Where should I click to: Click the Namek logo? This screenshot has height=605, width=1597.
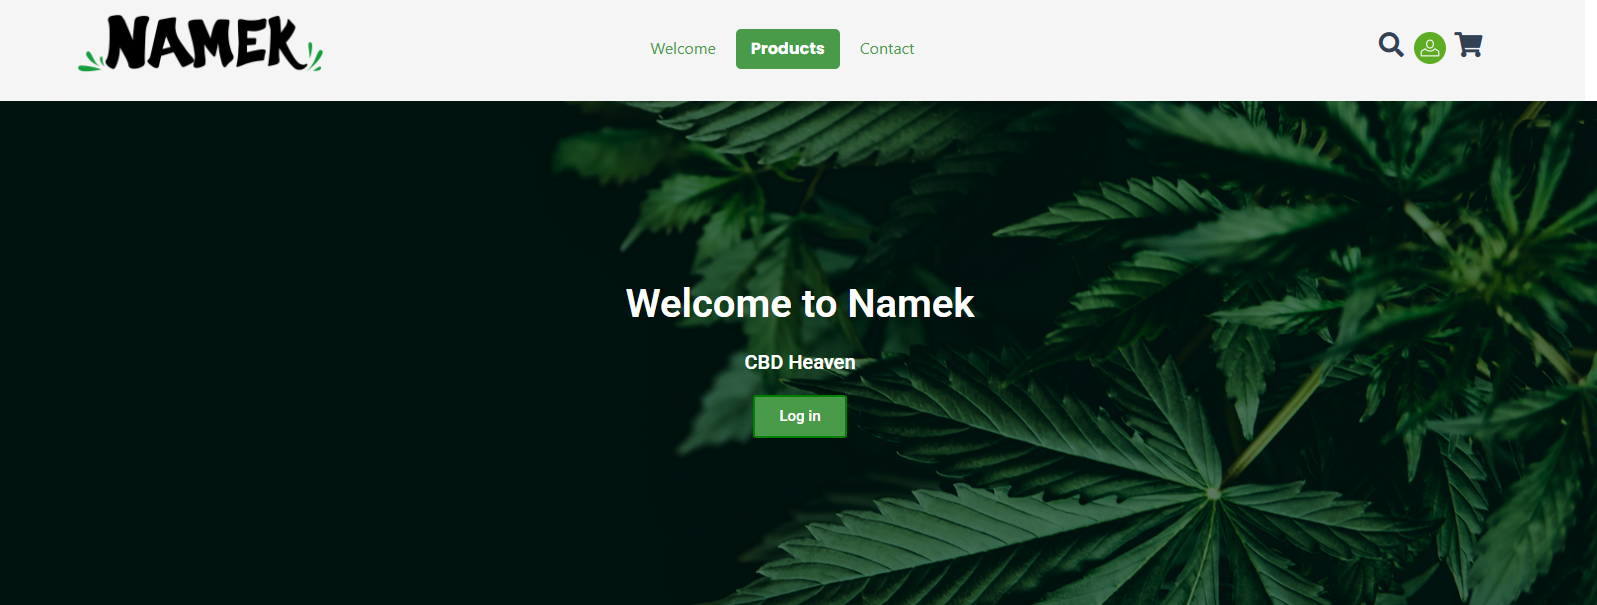(201, 44)
